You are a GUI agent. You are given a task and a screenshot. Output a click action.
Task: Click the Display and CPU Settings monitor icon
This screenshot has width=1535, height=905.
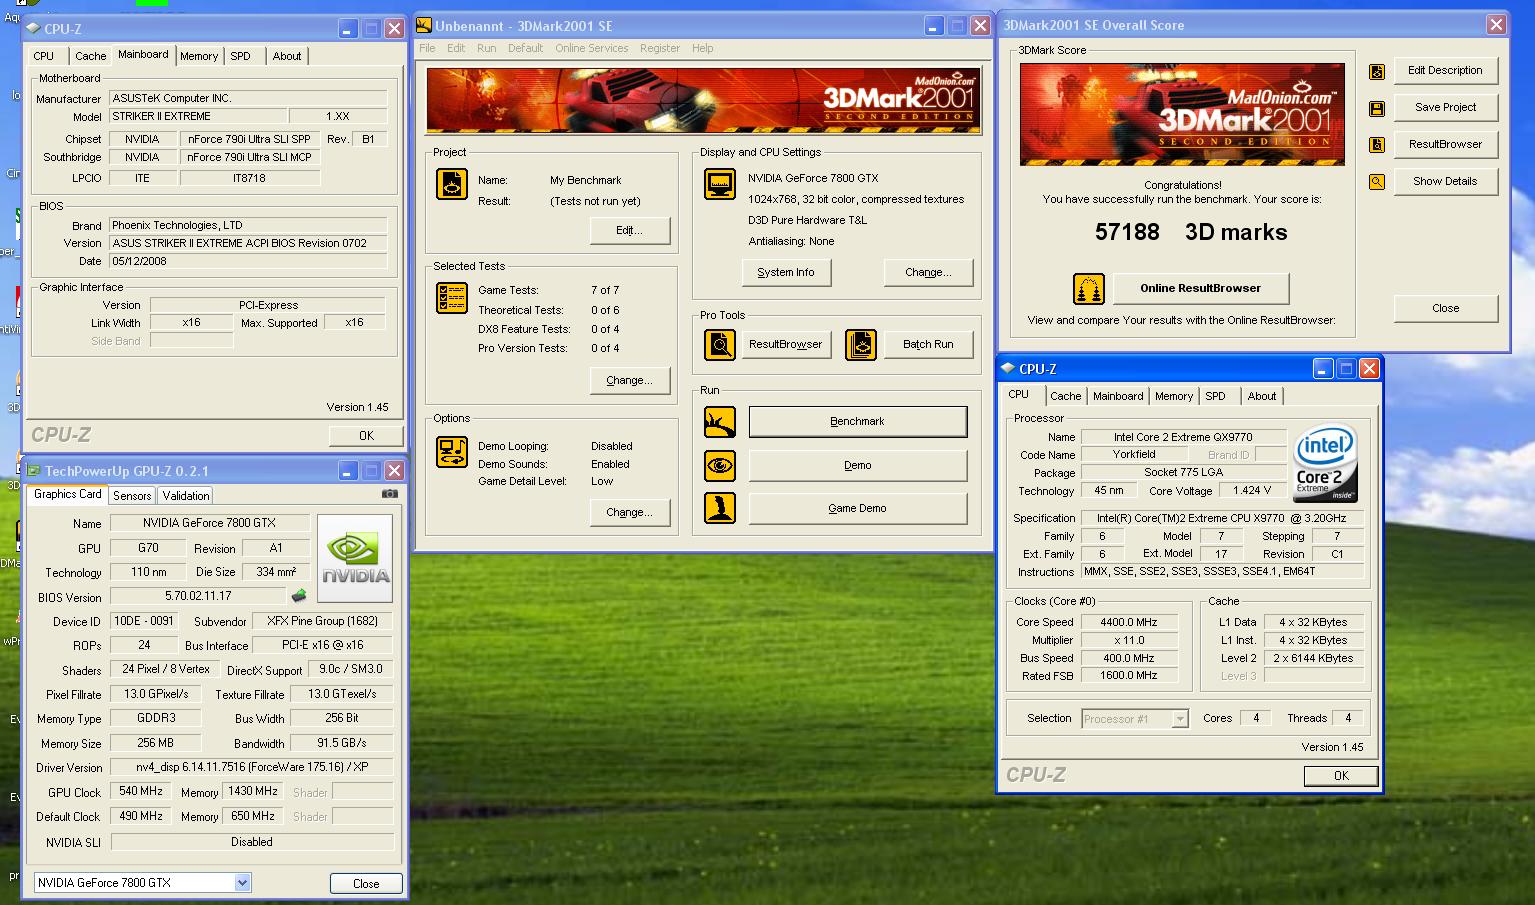720,184
